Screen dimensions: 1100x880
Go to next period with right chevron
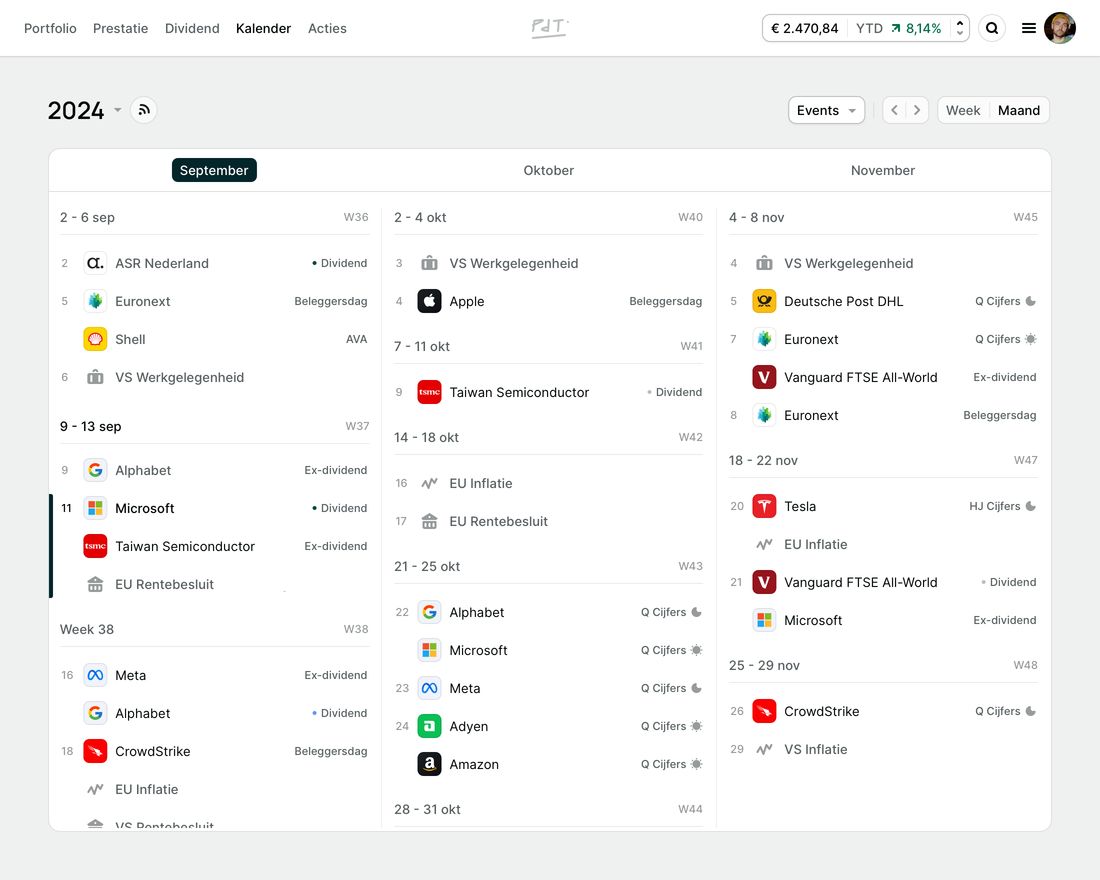pyautogui.click(x=917, y=110)
